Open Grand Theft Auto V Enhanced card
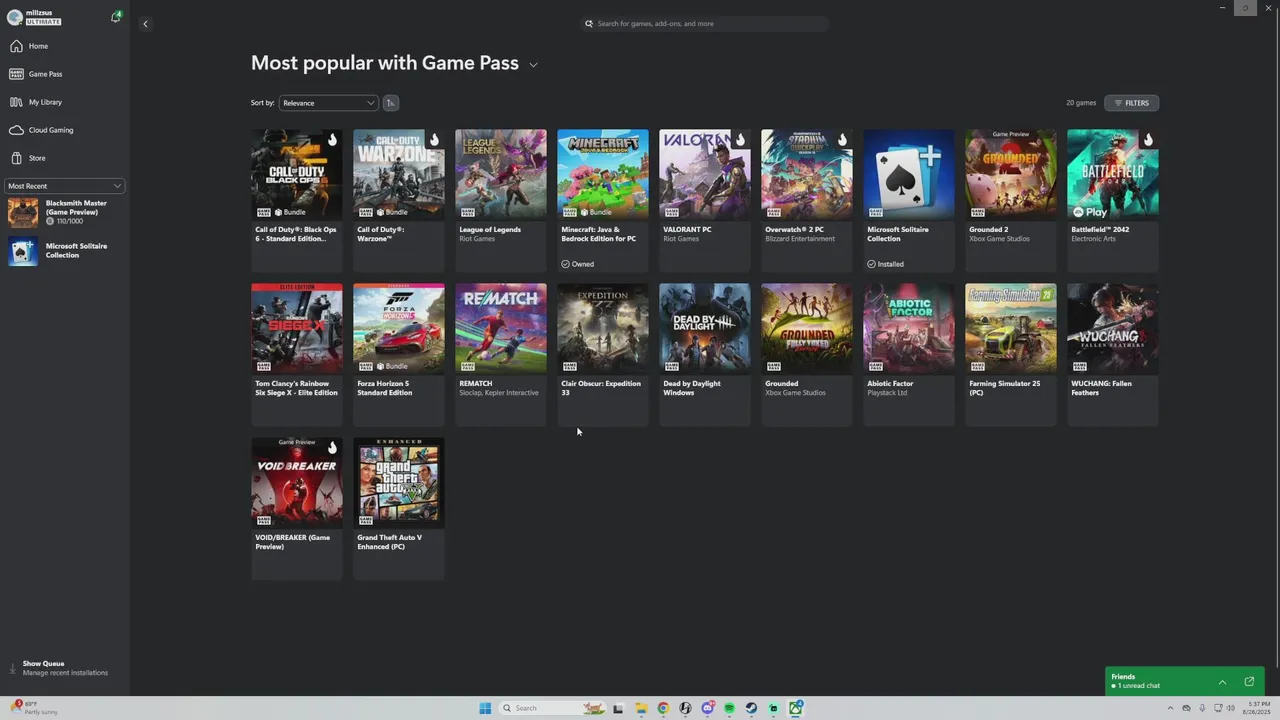Screen dimensions: 1280x720 [x=399, y=508]
